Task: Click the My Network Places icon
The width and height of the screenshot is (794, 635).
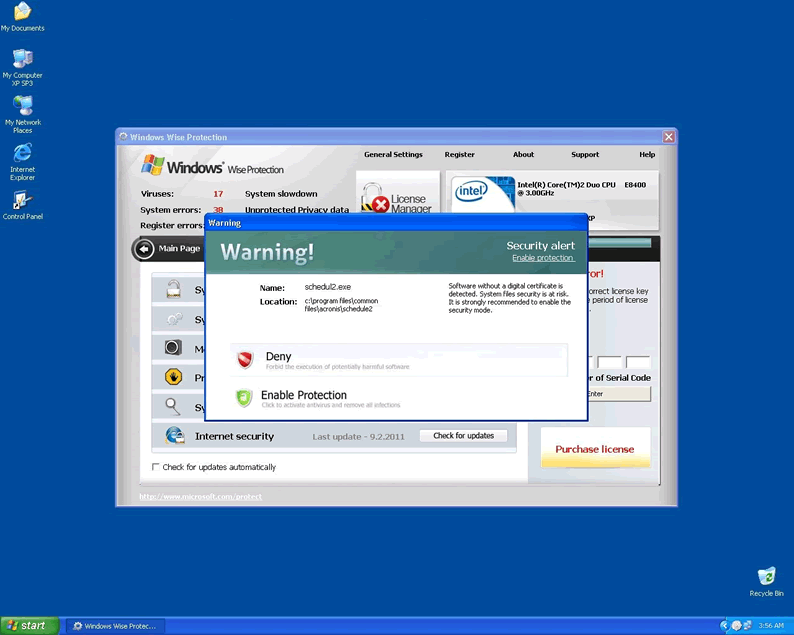Action: click(22, 106)
